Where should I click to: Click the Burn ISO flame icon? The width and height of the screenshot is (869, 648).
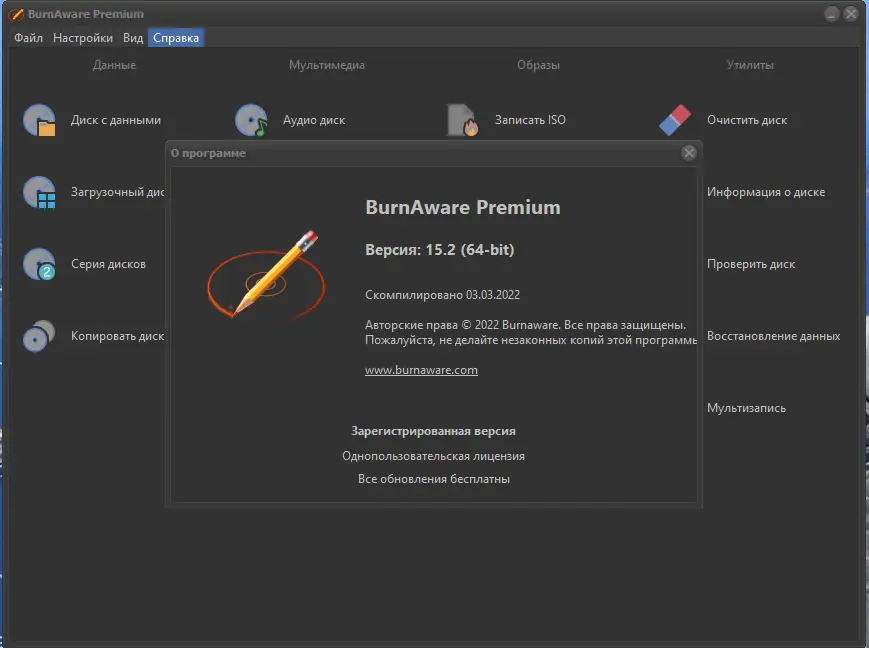pyautogui.click(x=463, y=120)
